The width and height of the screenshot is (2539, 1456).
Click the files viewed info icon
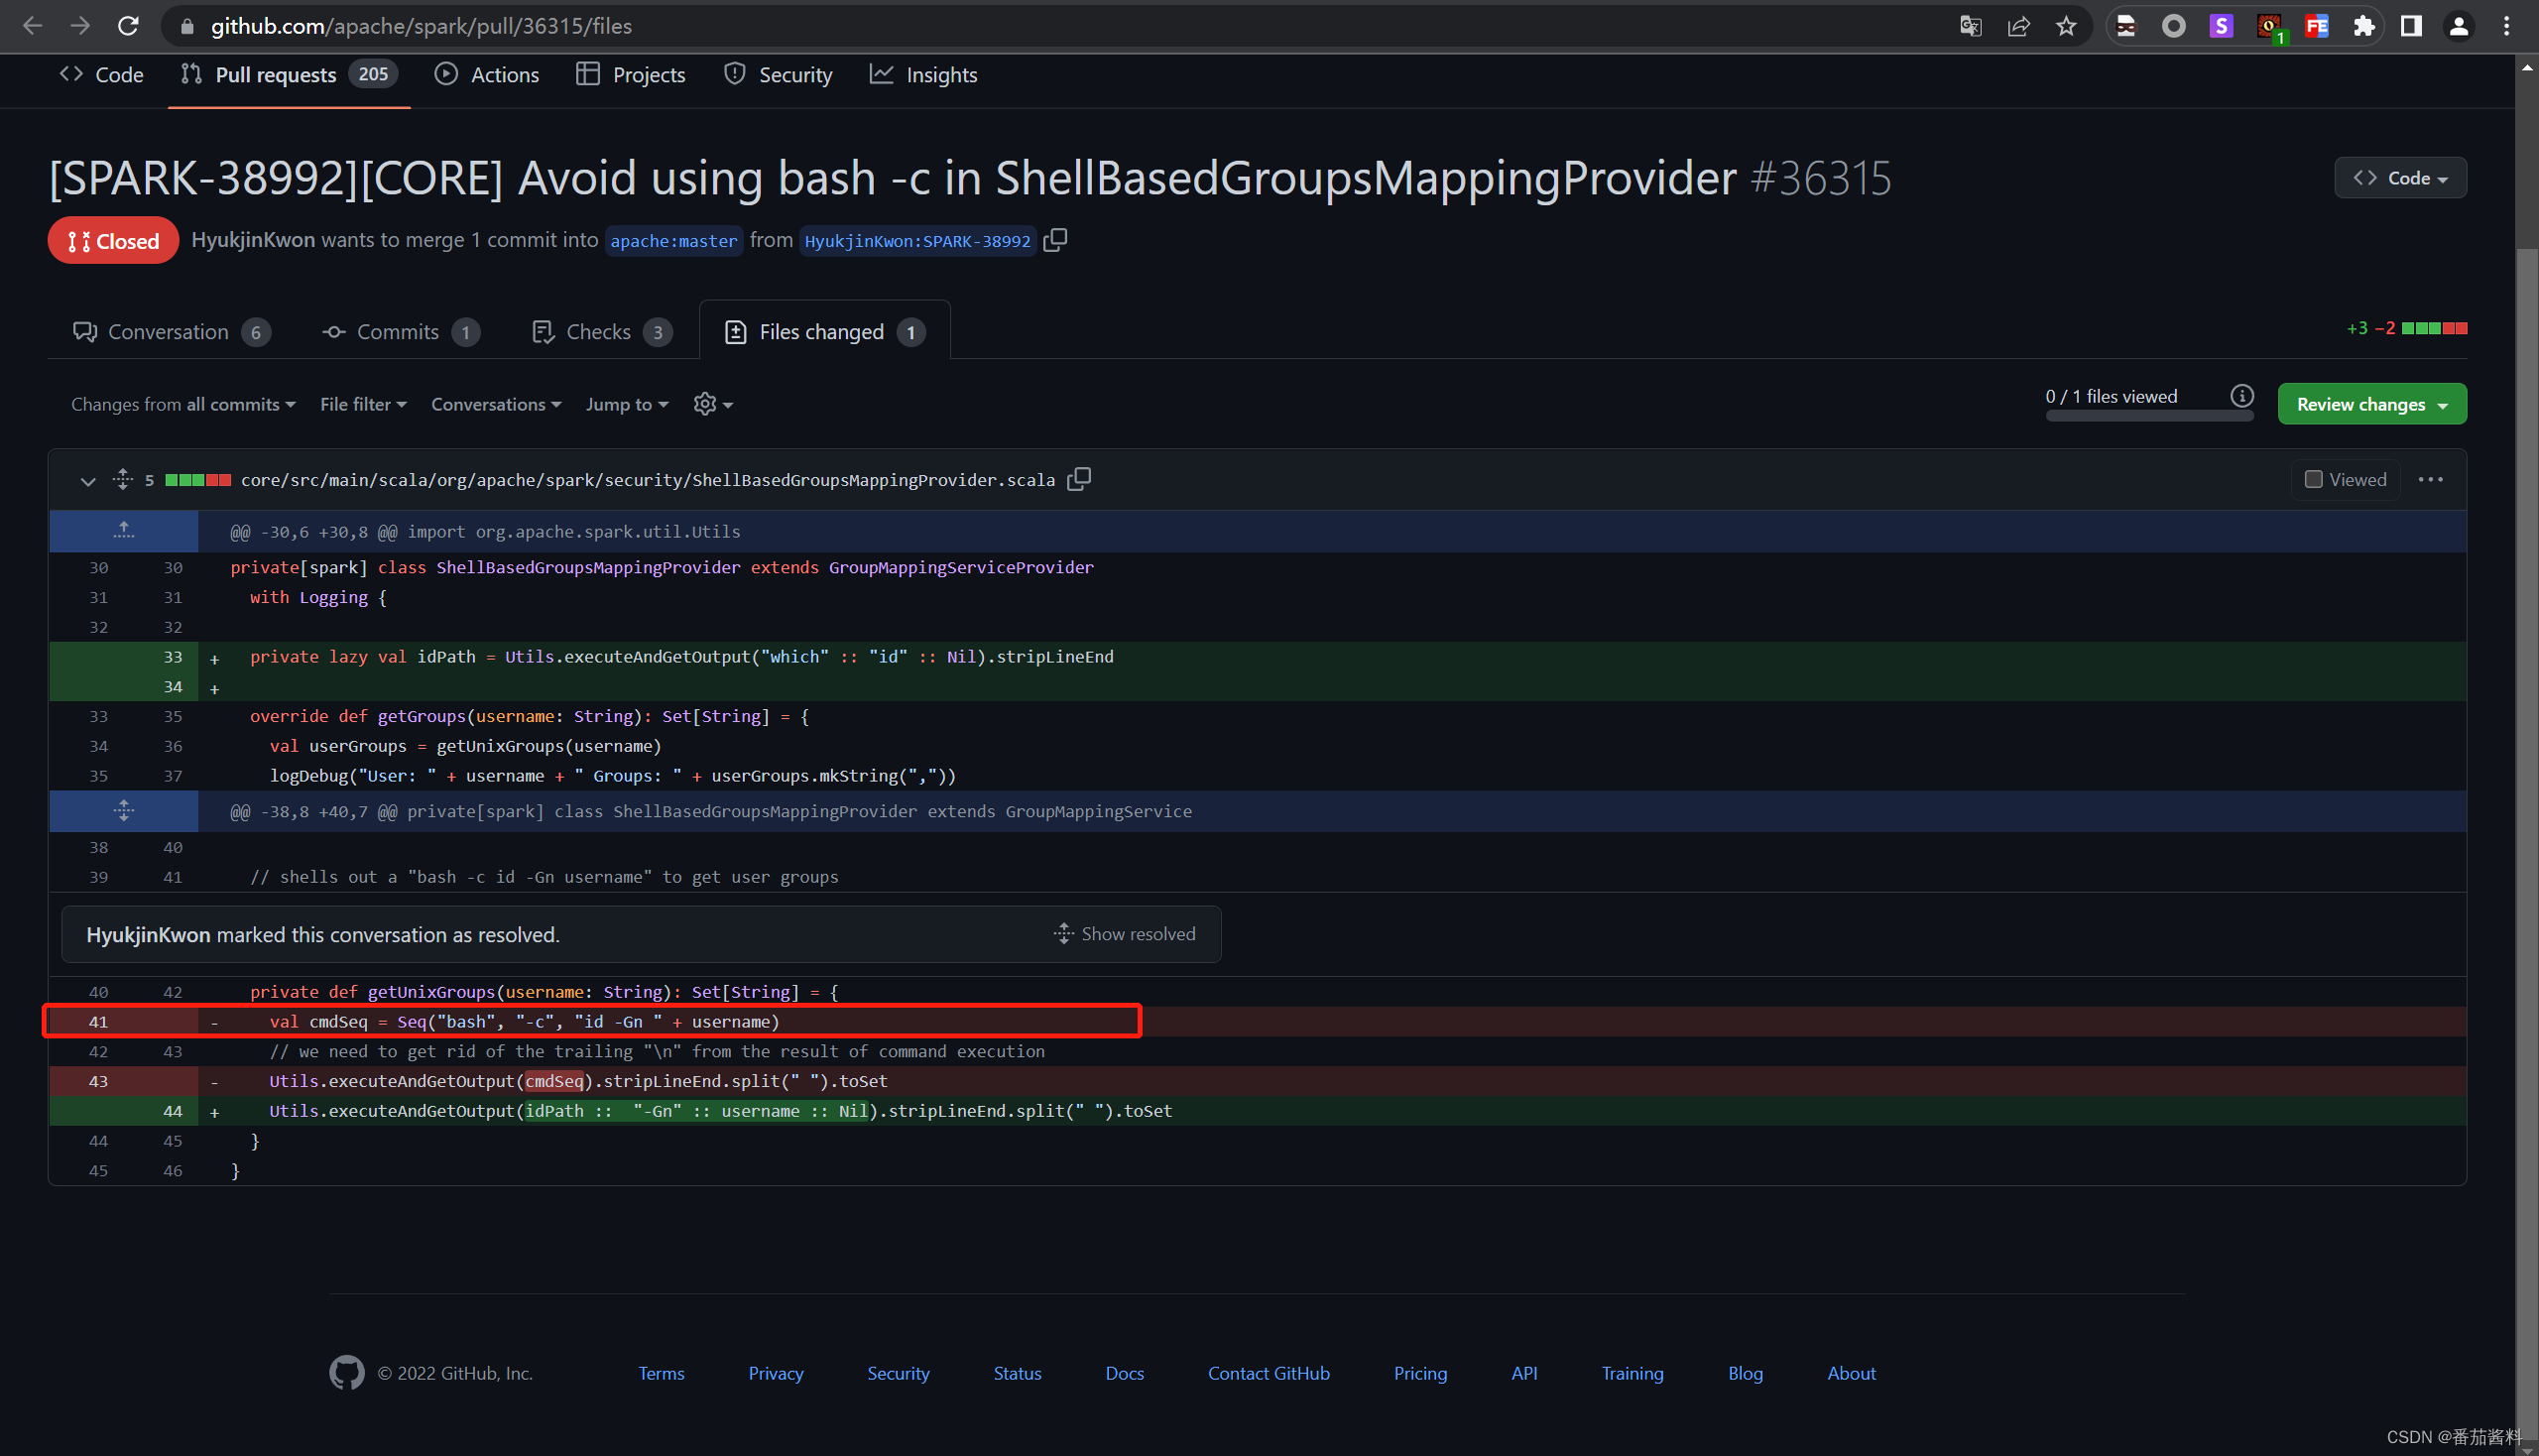[2241, 396]
